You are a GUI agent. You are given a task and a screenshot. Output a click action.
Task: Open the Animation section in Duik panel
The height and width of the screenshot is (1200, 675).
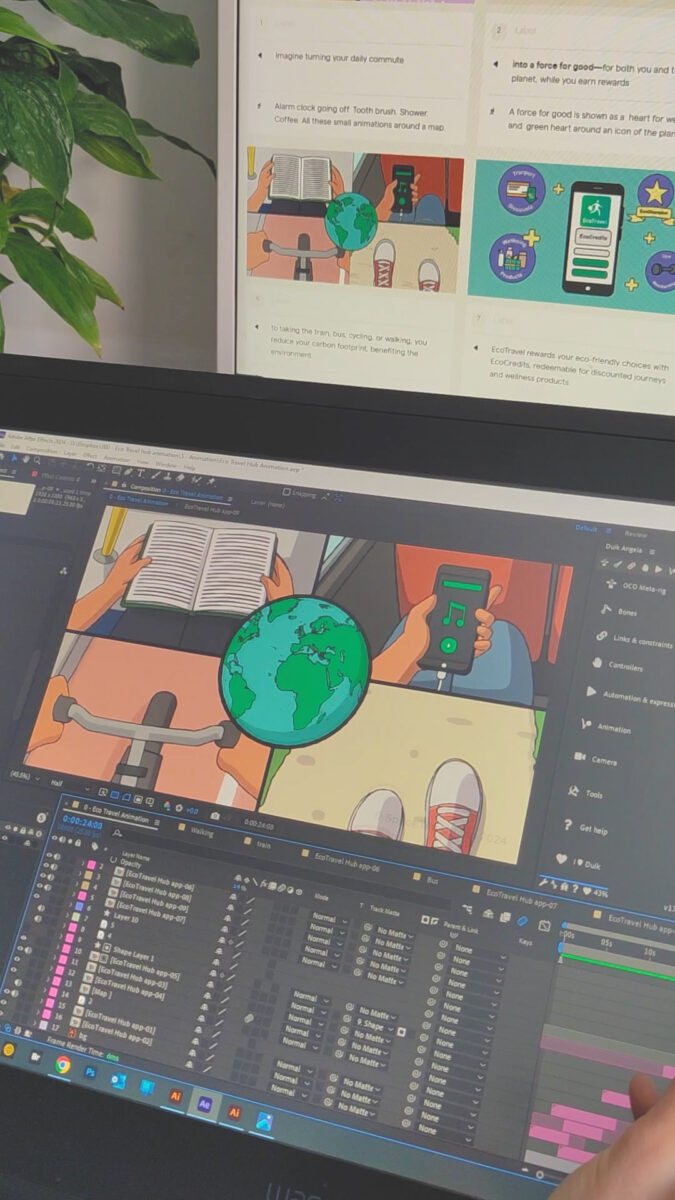pos(606,728)
